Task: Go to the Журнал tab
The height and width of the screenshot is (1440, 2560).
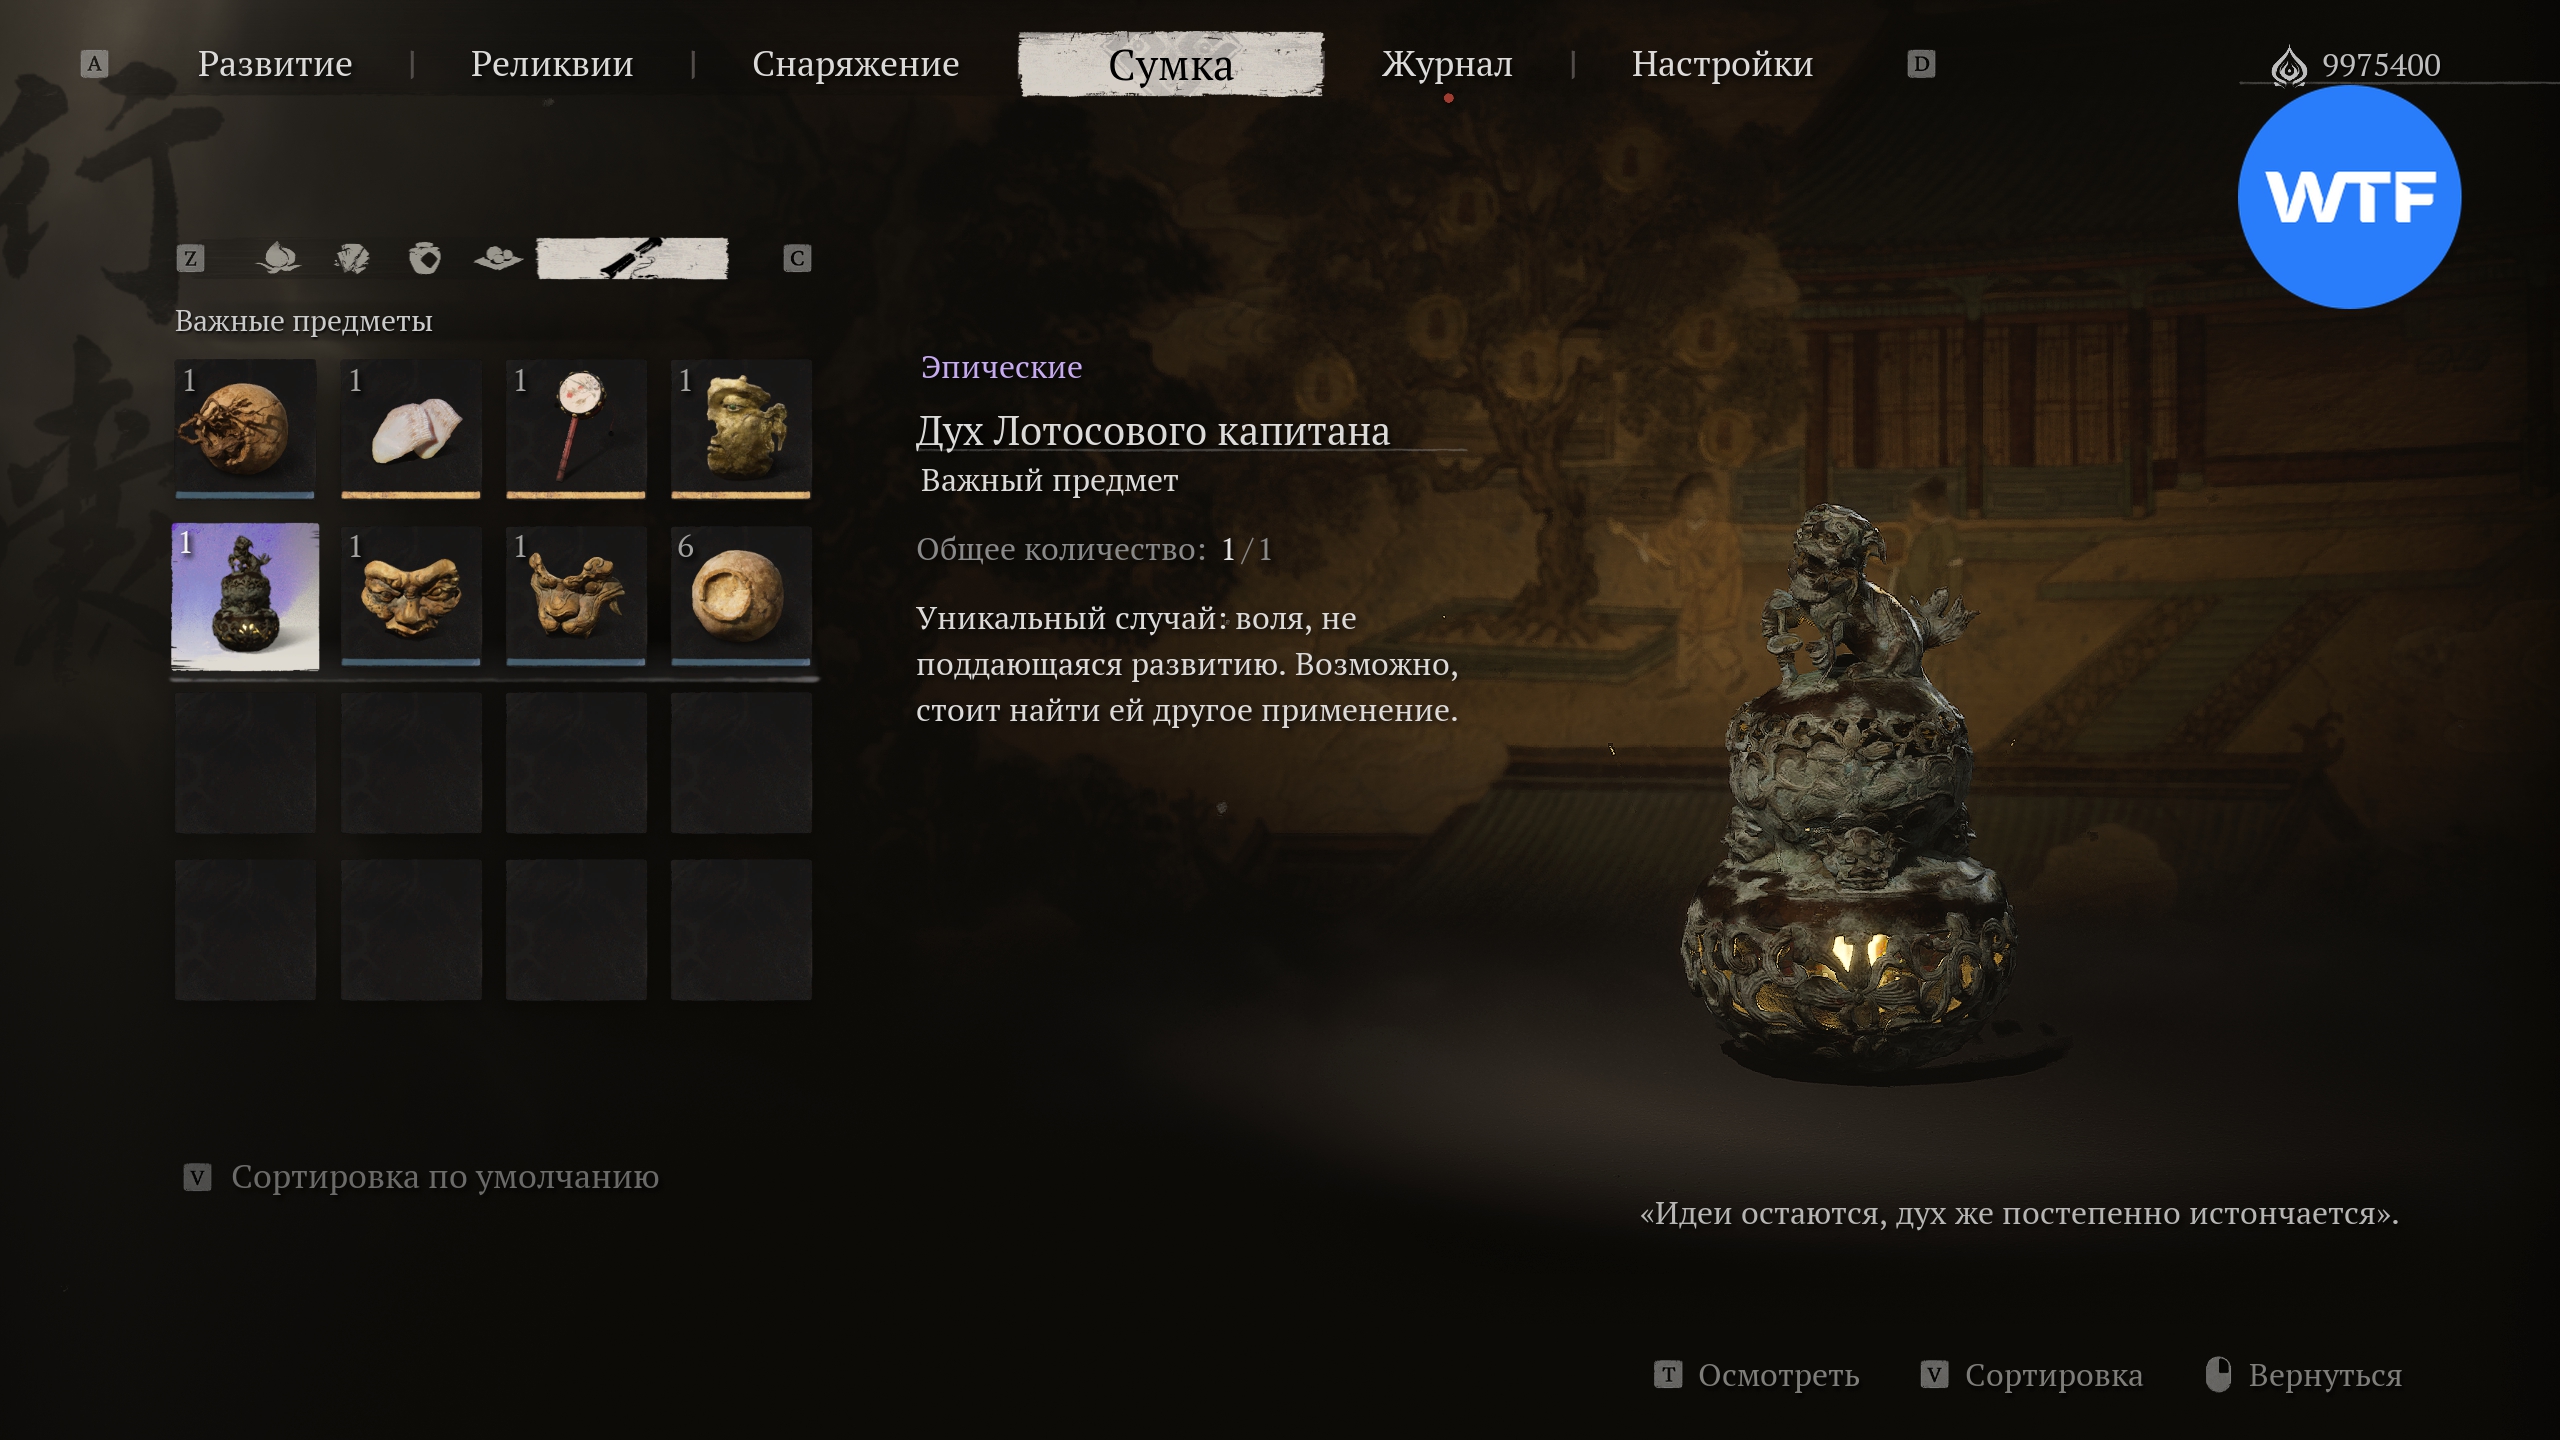Action: pos(1447,64)
